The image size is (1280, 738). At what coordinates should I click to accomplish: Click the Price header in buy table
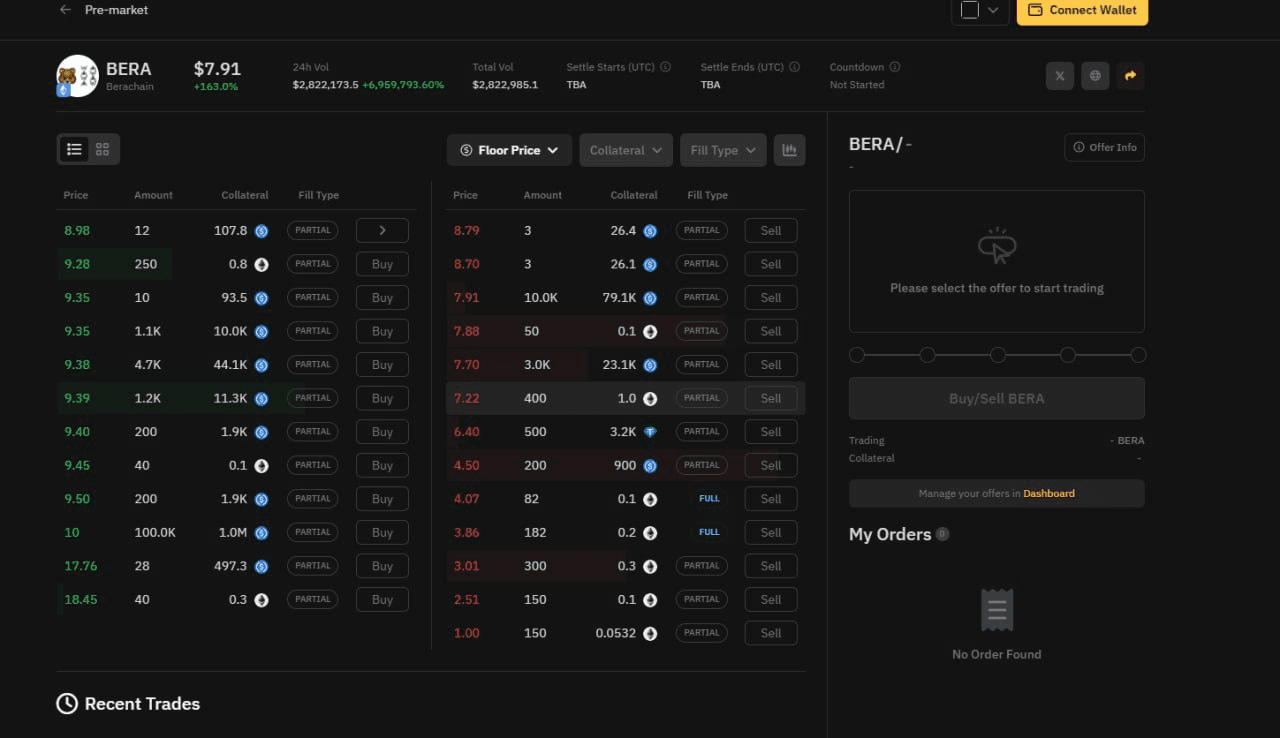click(76, 195)
